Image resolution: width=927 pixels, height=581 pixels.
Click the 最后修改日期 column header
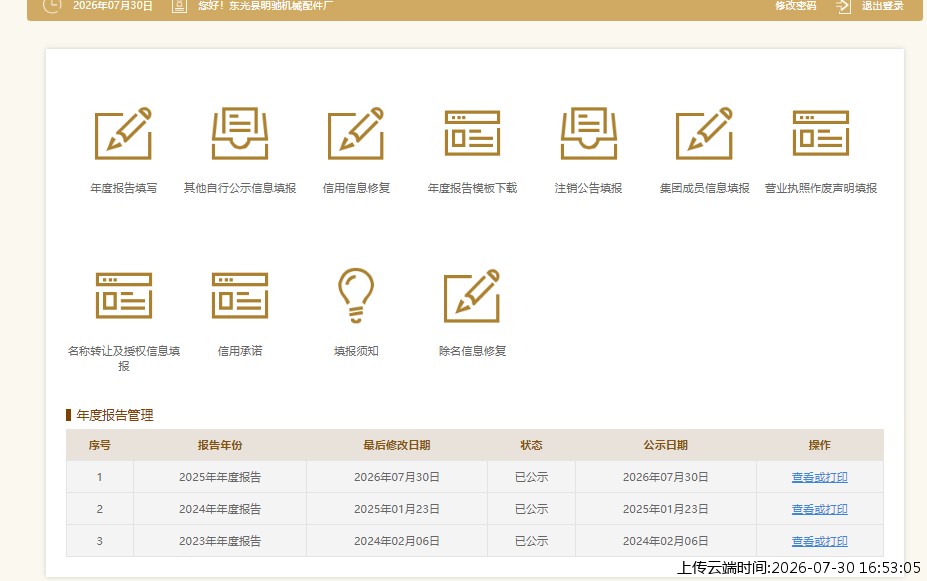(397, 445)
